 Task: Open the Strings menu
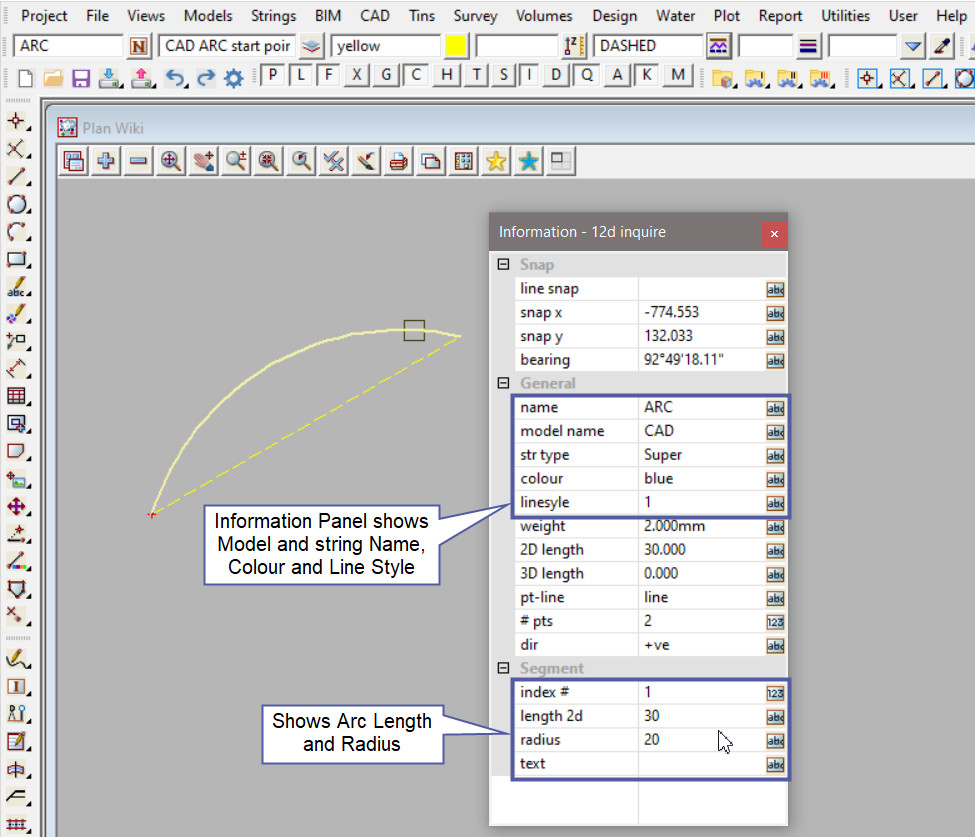(x=273, y=16)
